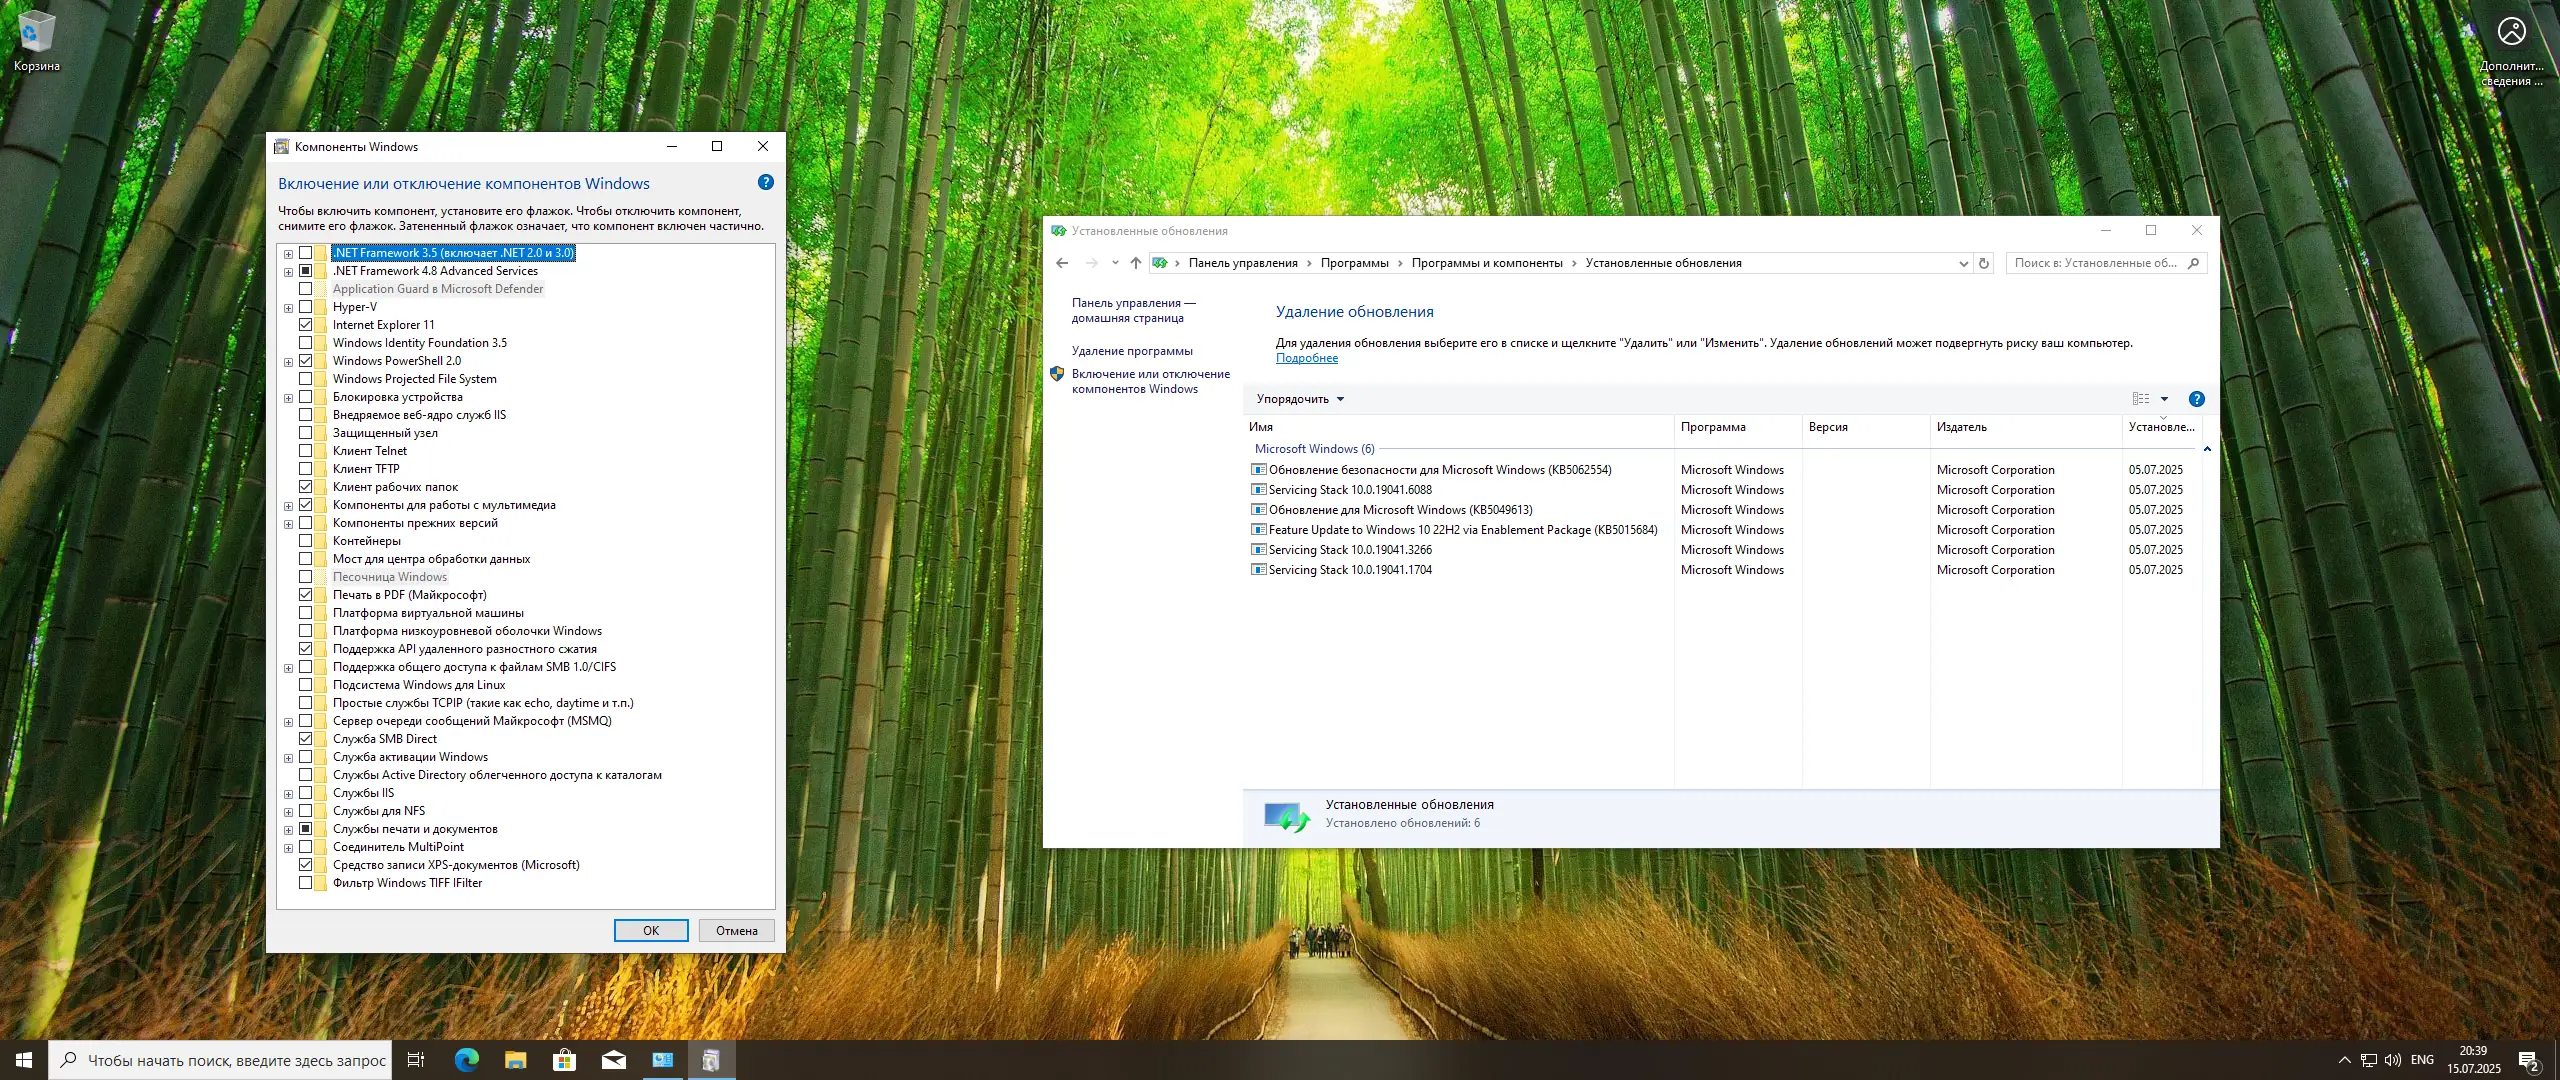Click the search field in Установленные обновления
This screenshot has height=1080, width=2560.
tap(2095, 263)
